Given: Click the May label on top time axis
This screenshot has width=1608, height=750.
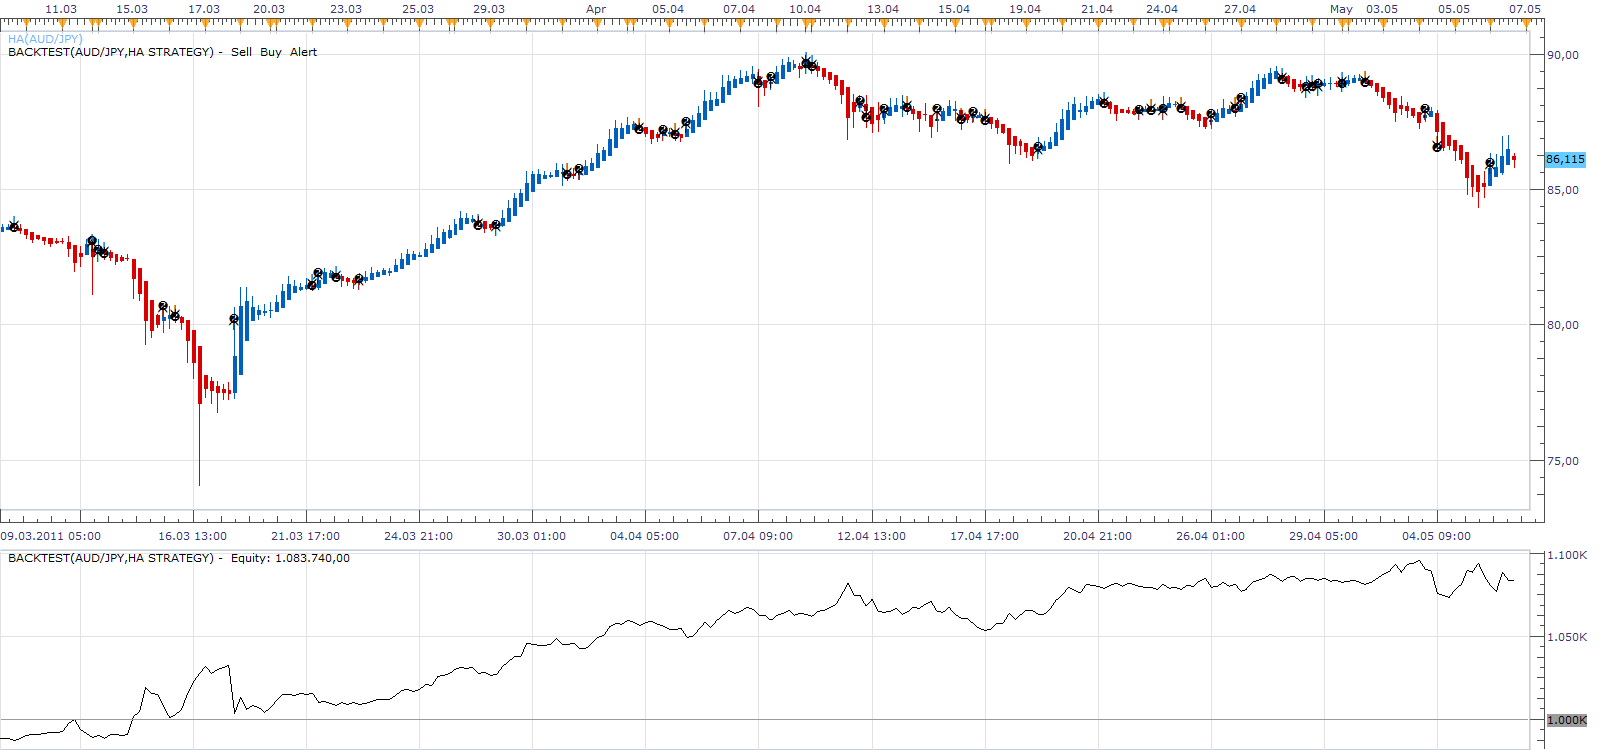Looking at the screenshot, I should 1341,9.
